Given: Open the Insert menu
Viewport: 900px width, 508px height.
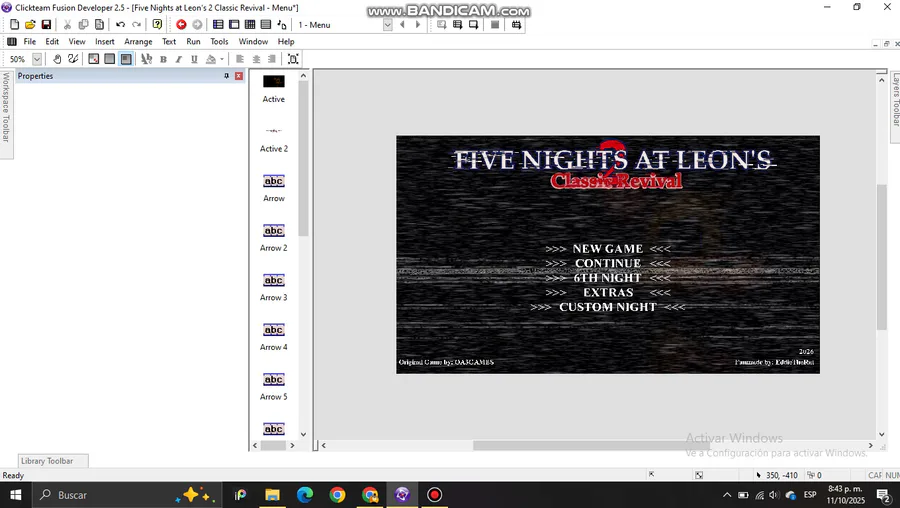Looking at the screenshot, I should pyautogui.click(x=104, y=41).
